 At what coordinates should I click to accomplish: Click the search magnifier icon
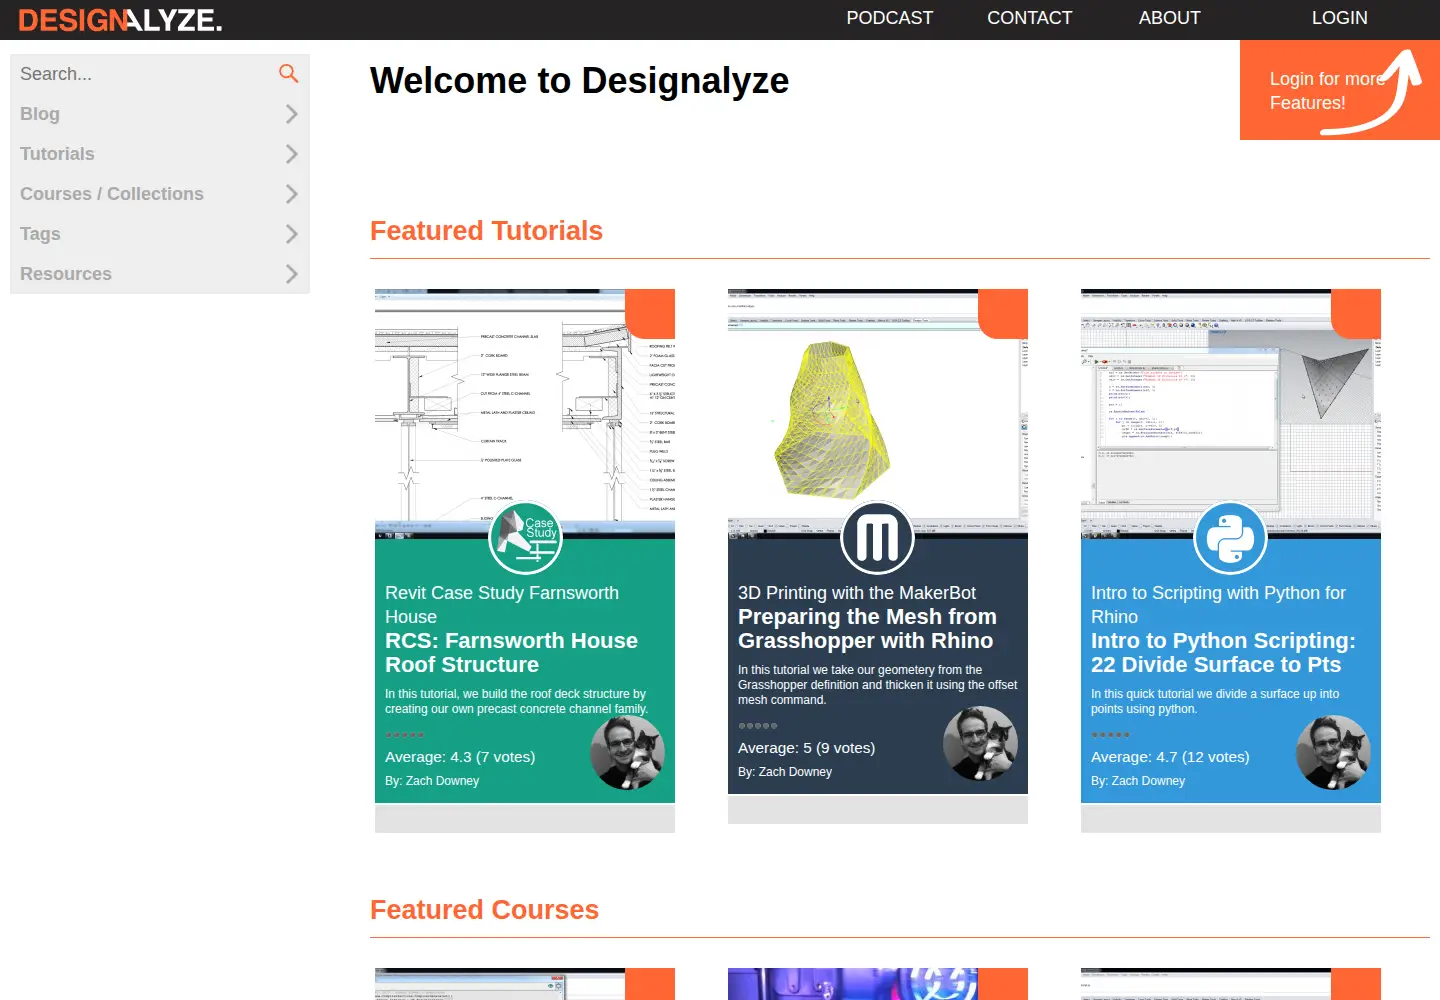click(x=288, y=73)
